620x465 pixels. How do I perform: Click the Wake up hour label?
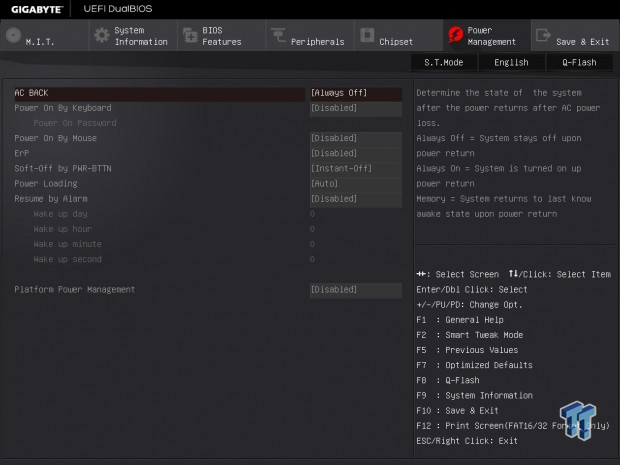[x=62, y=229]
